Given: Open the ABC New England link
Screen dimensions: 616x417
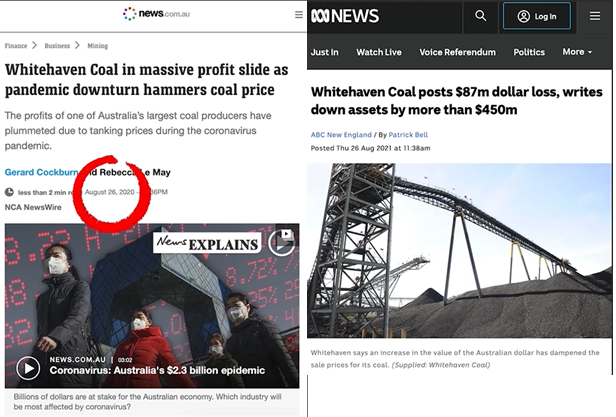Looking at the screenshot, I should click(341, 135).
